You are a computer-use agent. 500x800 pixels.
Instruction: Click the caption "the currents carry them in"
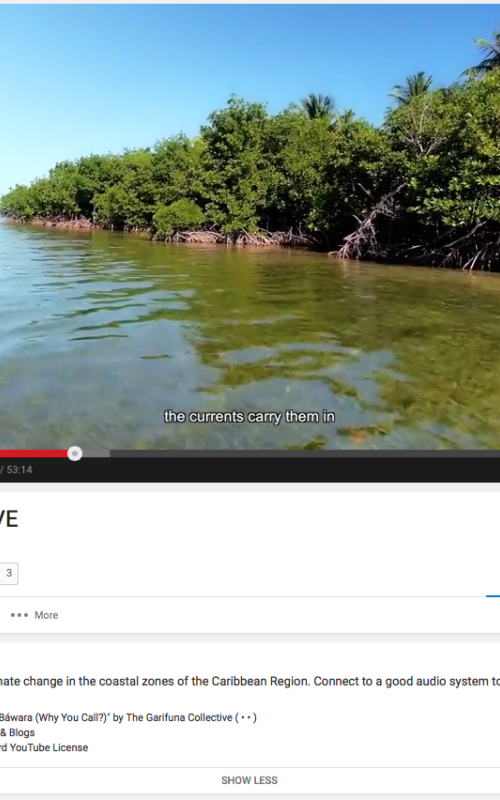tap(249, 417)
